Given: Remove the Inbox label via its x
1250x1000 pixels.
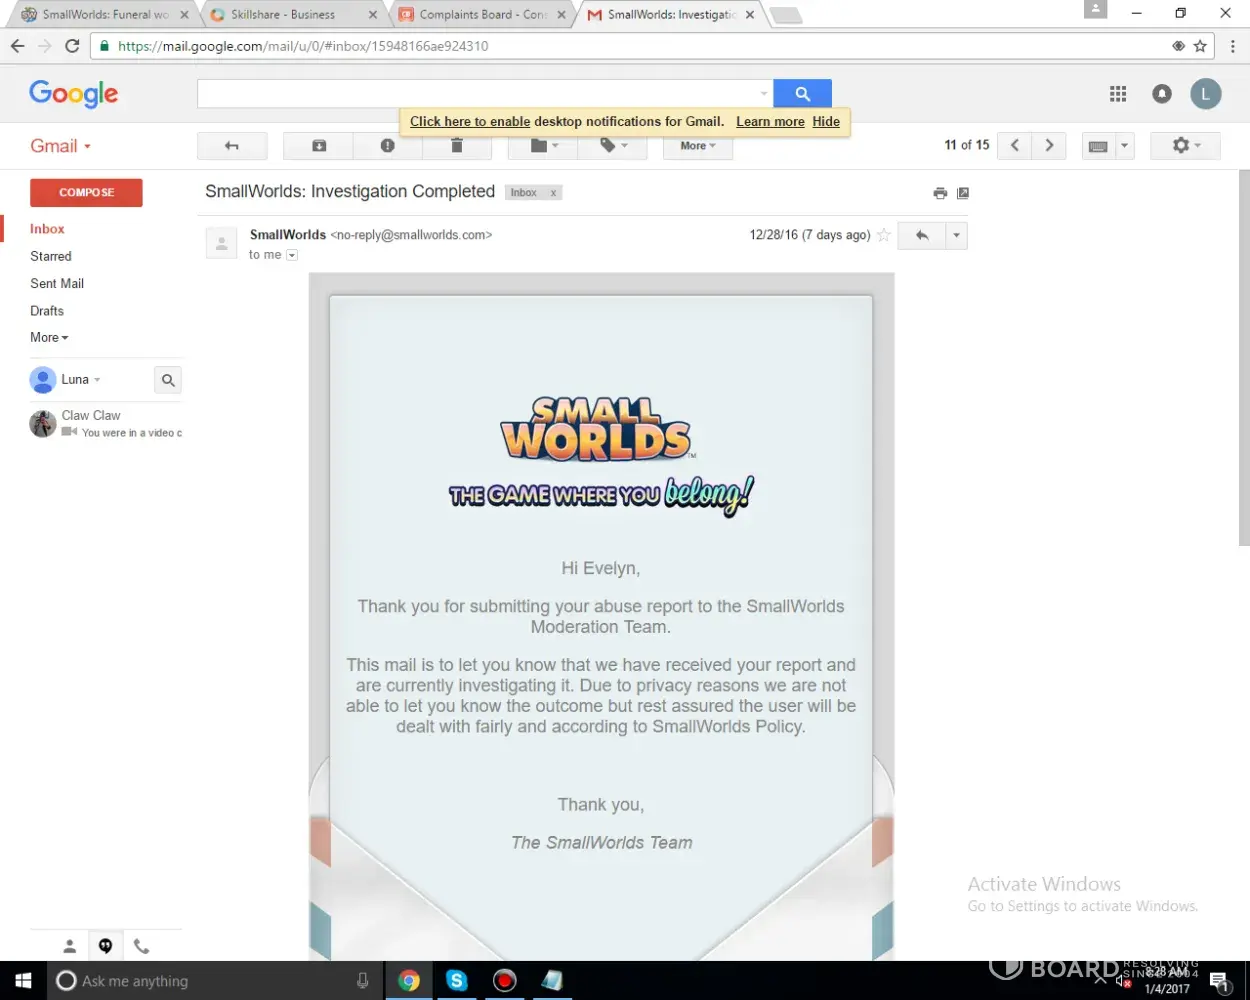Looking at the screenshot, I should pos(553,193).
